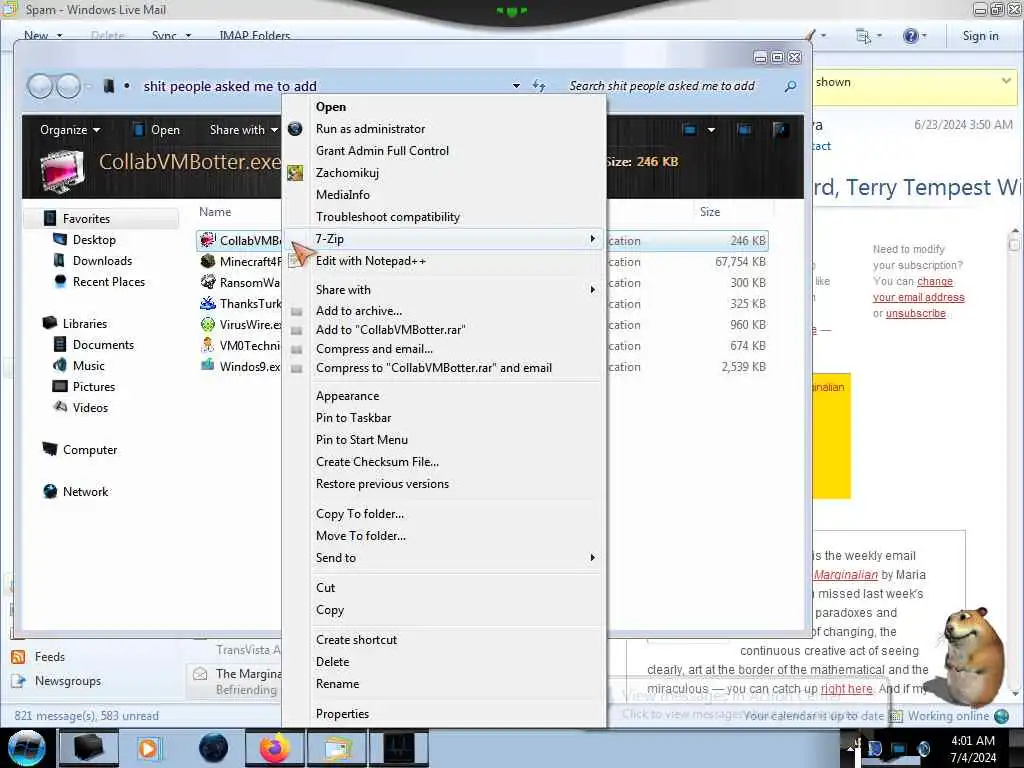The image size is (1024, 768).
Task: Select Downloads in Favorites
Action: (x=102, y=261)
